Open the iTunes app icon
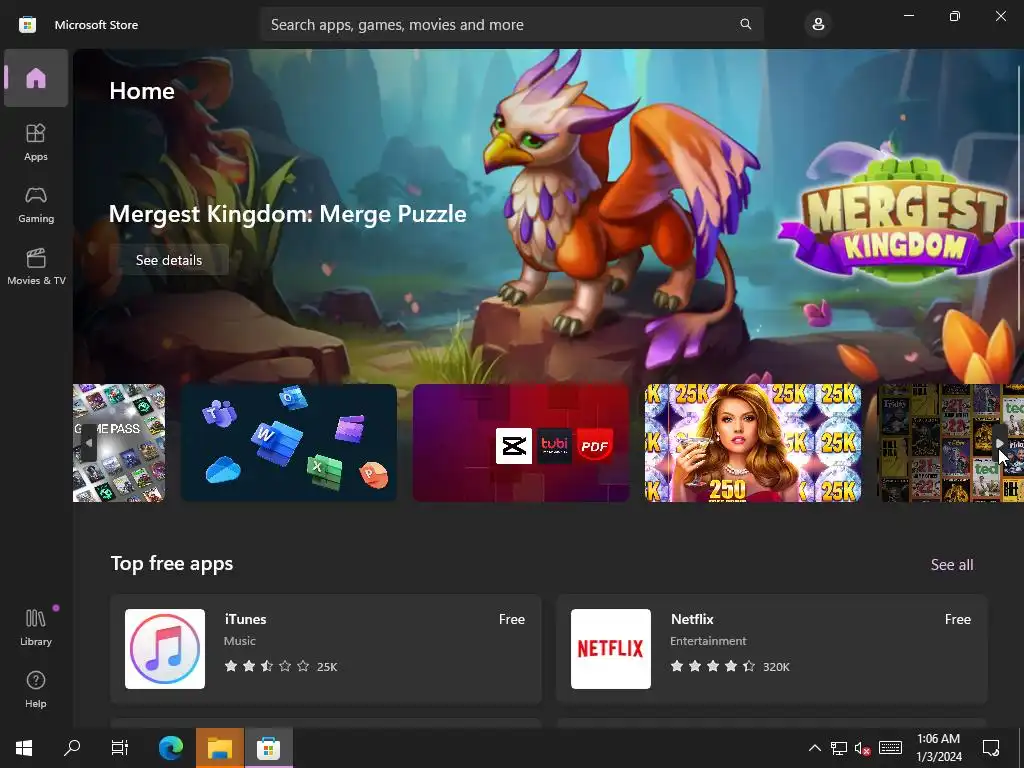This screenshot has height=768, width=1024. [165, 648]
